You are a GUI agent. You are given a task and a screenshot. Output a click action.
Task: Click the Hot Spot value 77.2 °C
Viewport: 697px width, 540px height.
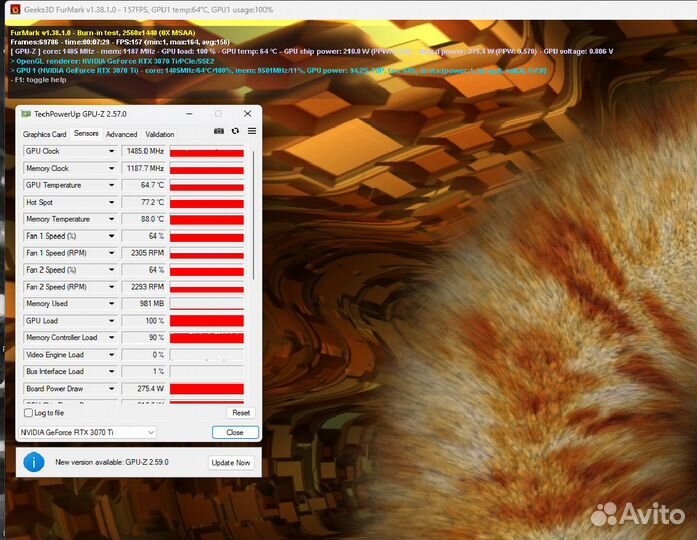144,202
